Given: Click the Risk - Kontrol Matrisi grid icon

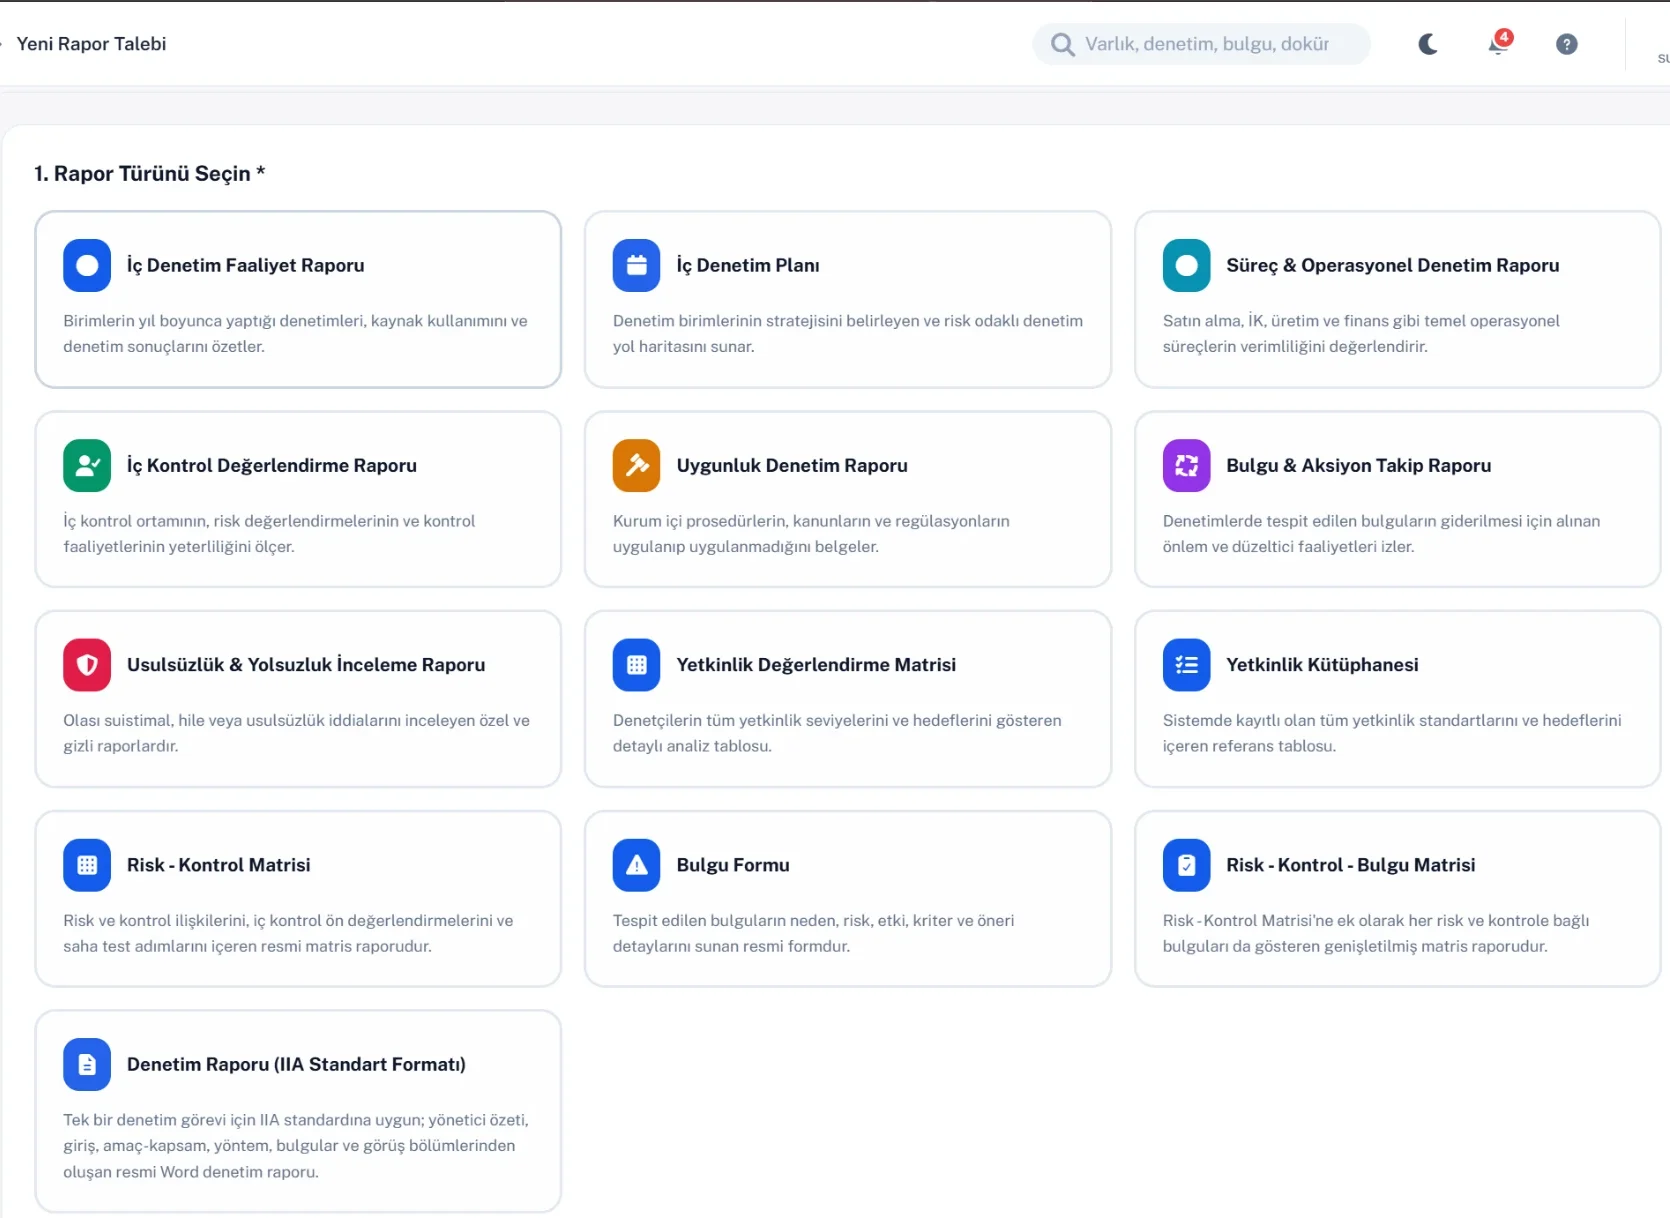Looking at the screenshot, I should (87, 865).
